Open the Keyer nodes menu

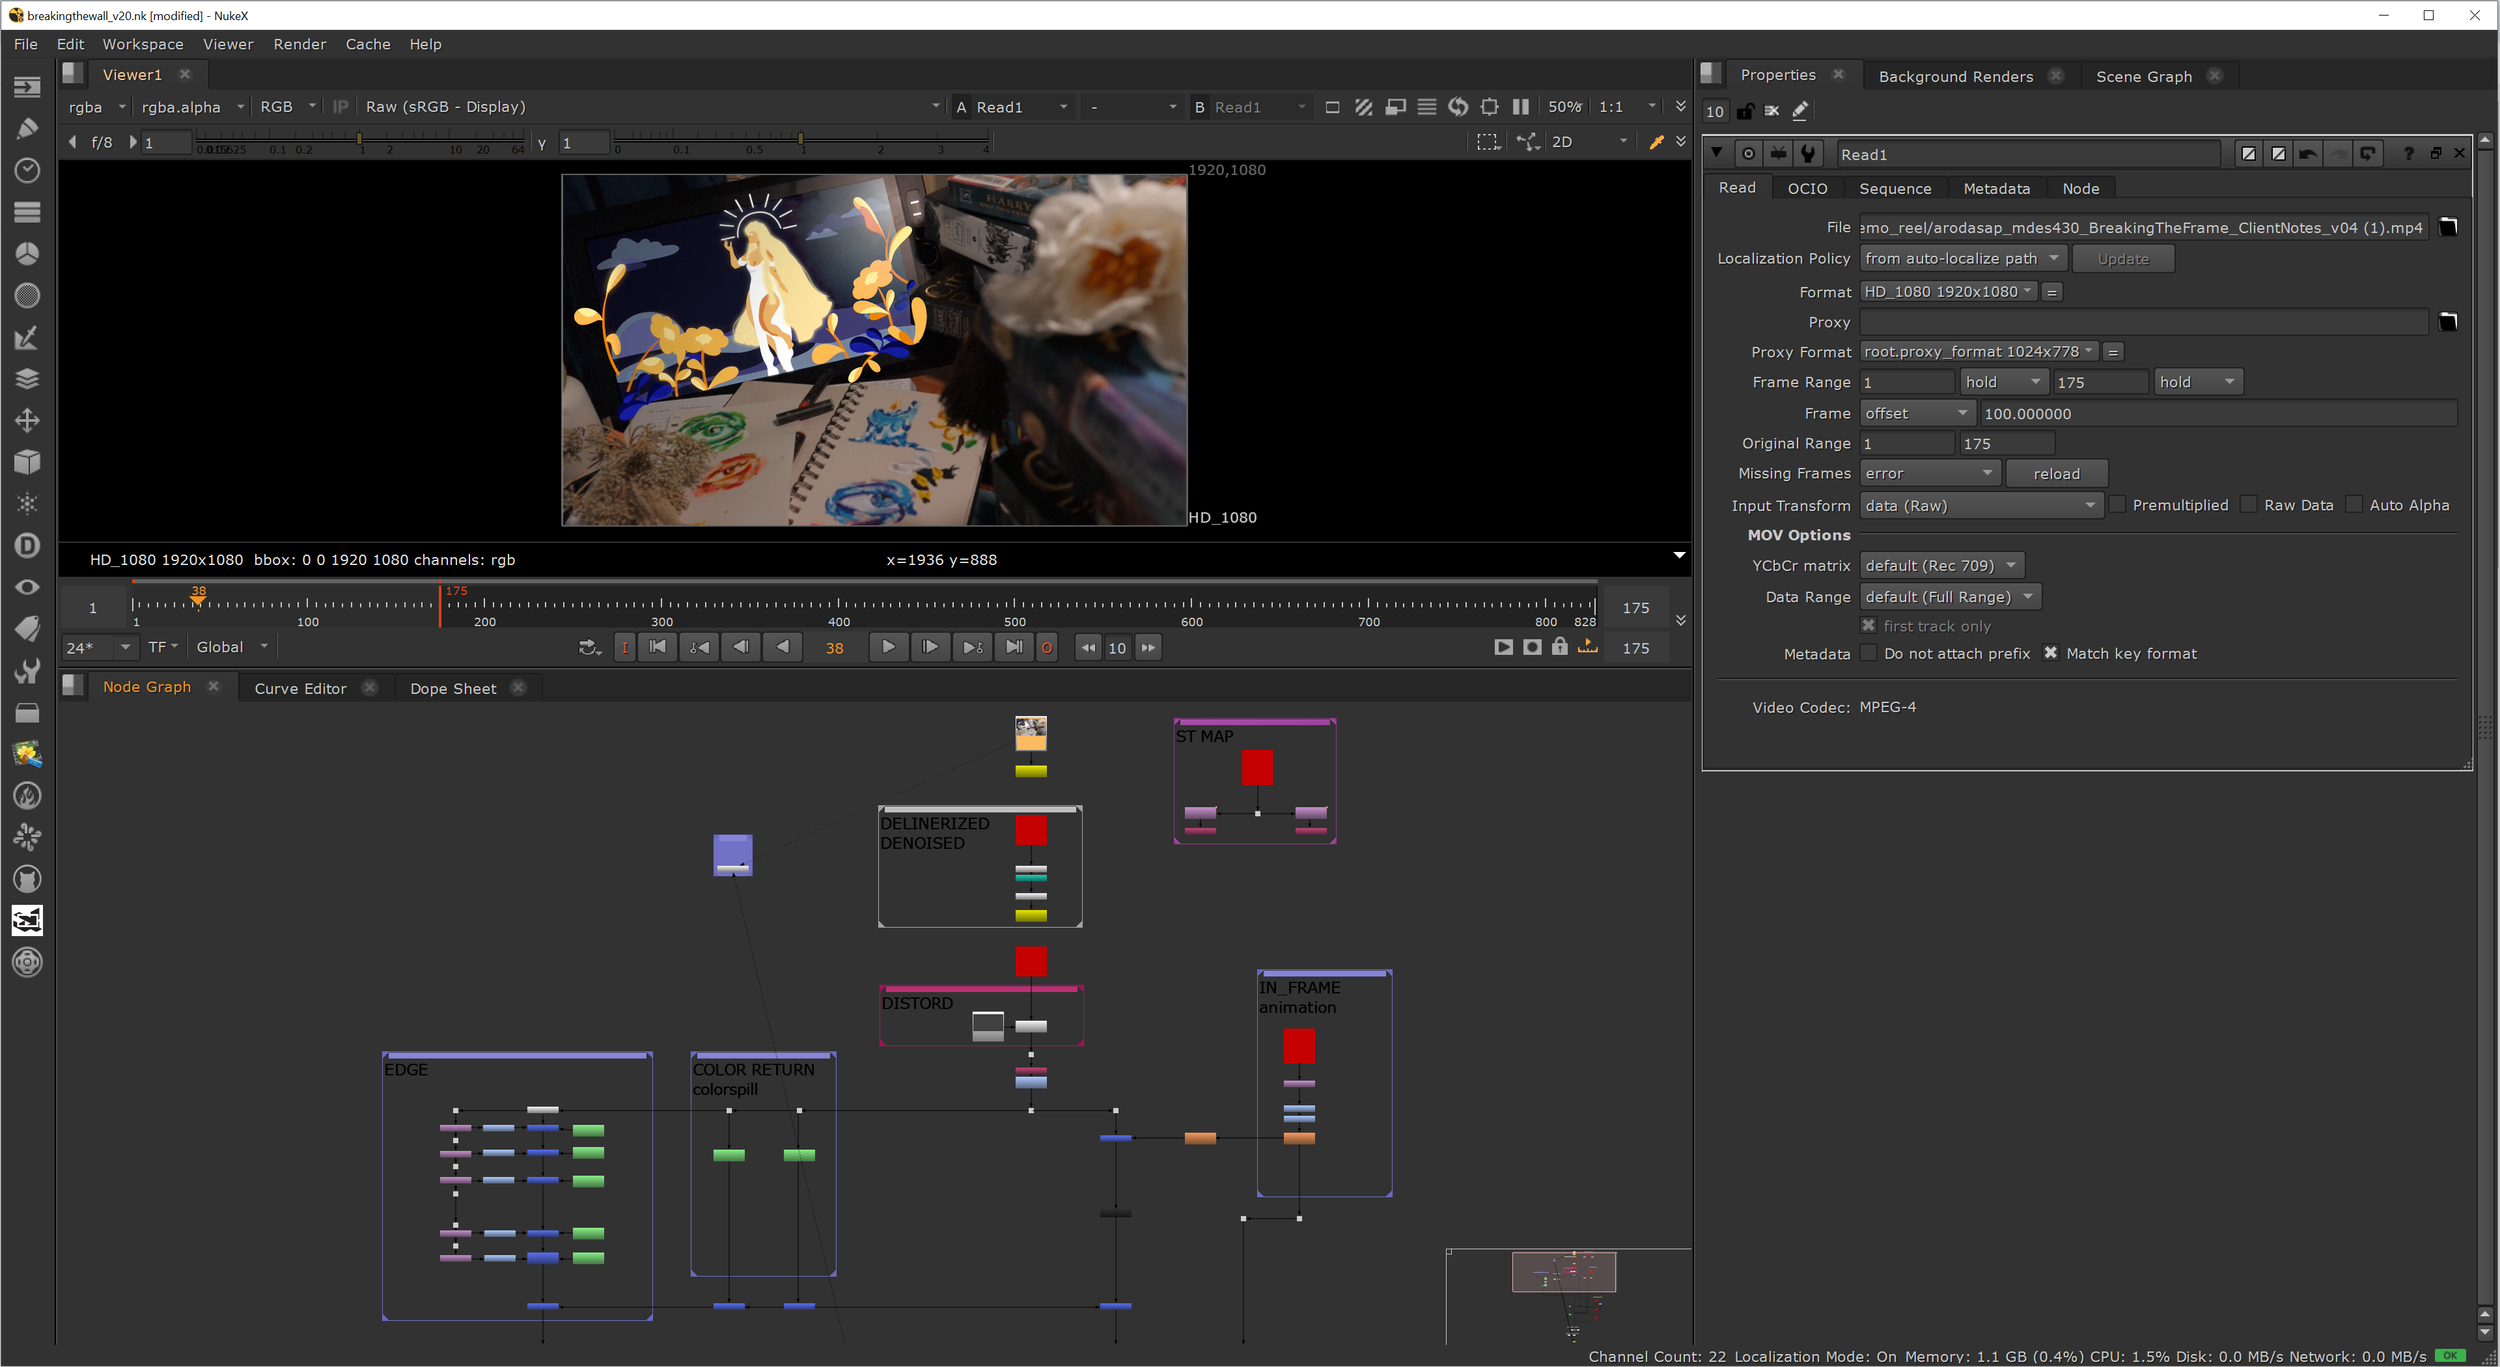[27, 337]
